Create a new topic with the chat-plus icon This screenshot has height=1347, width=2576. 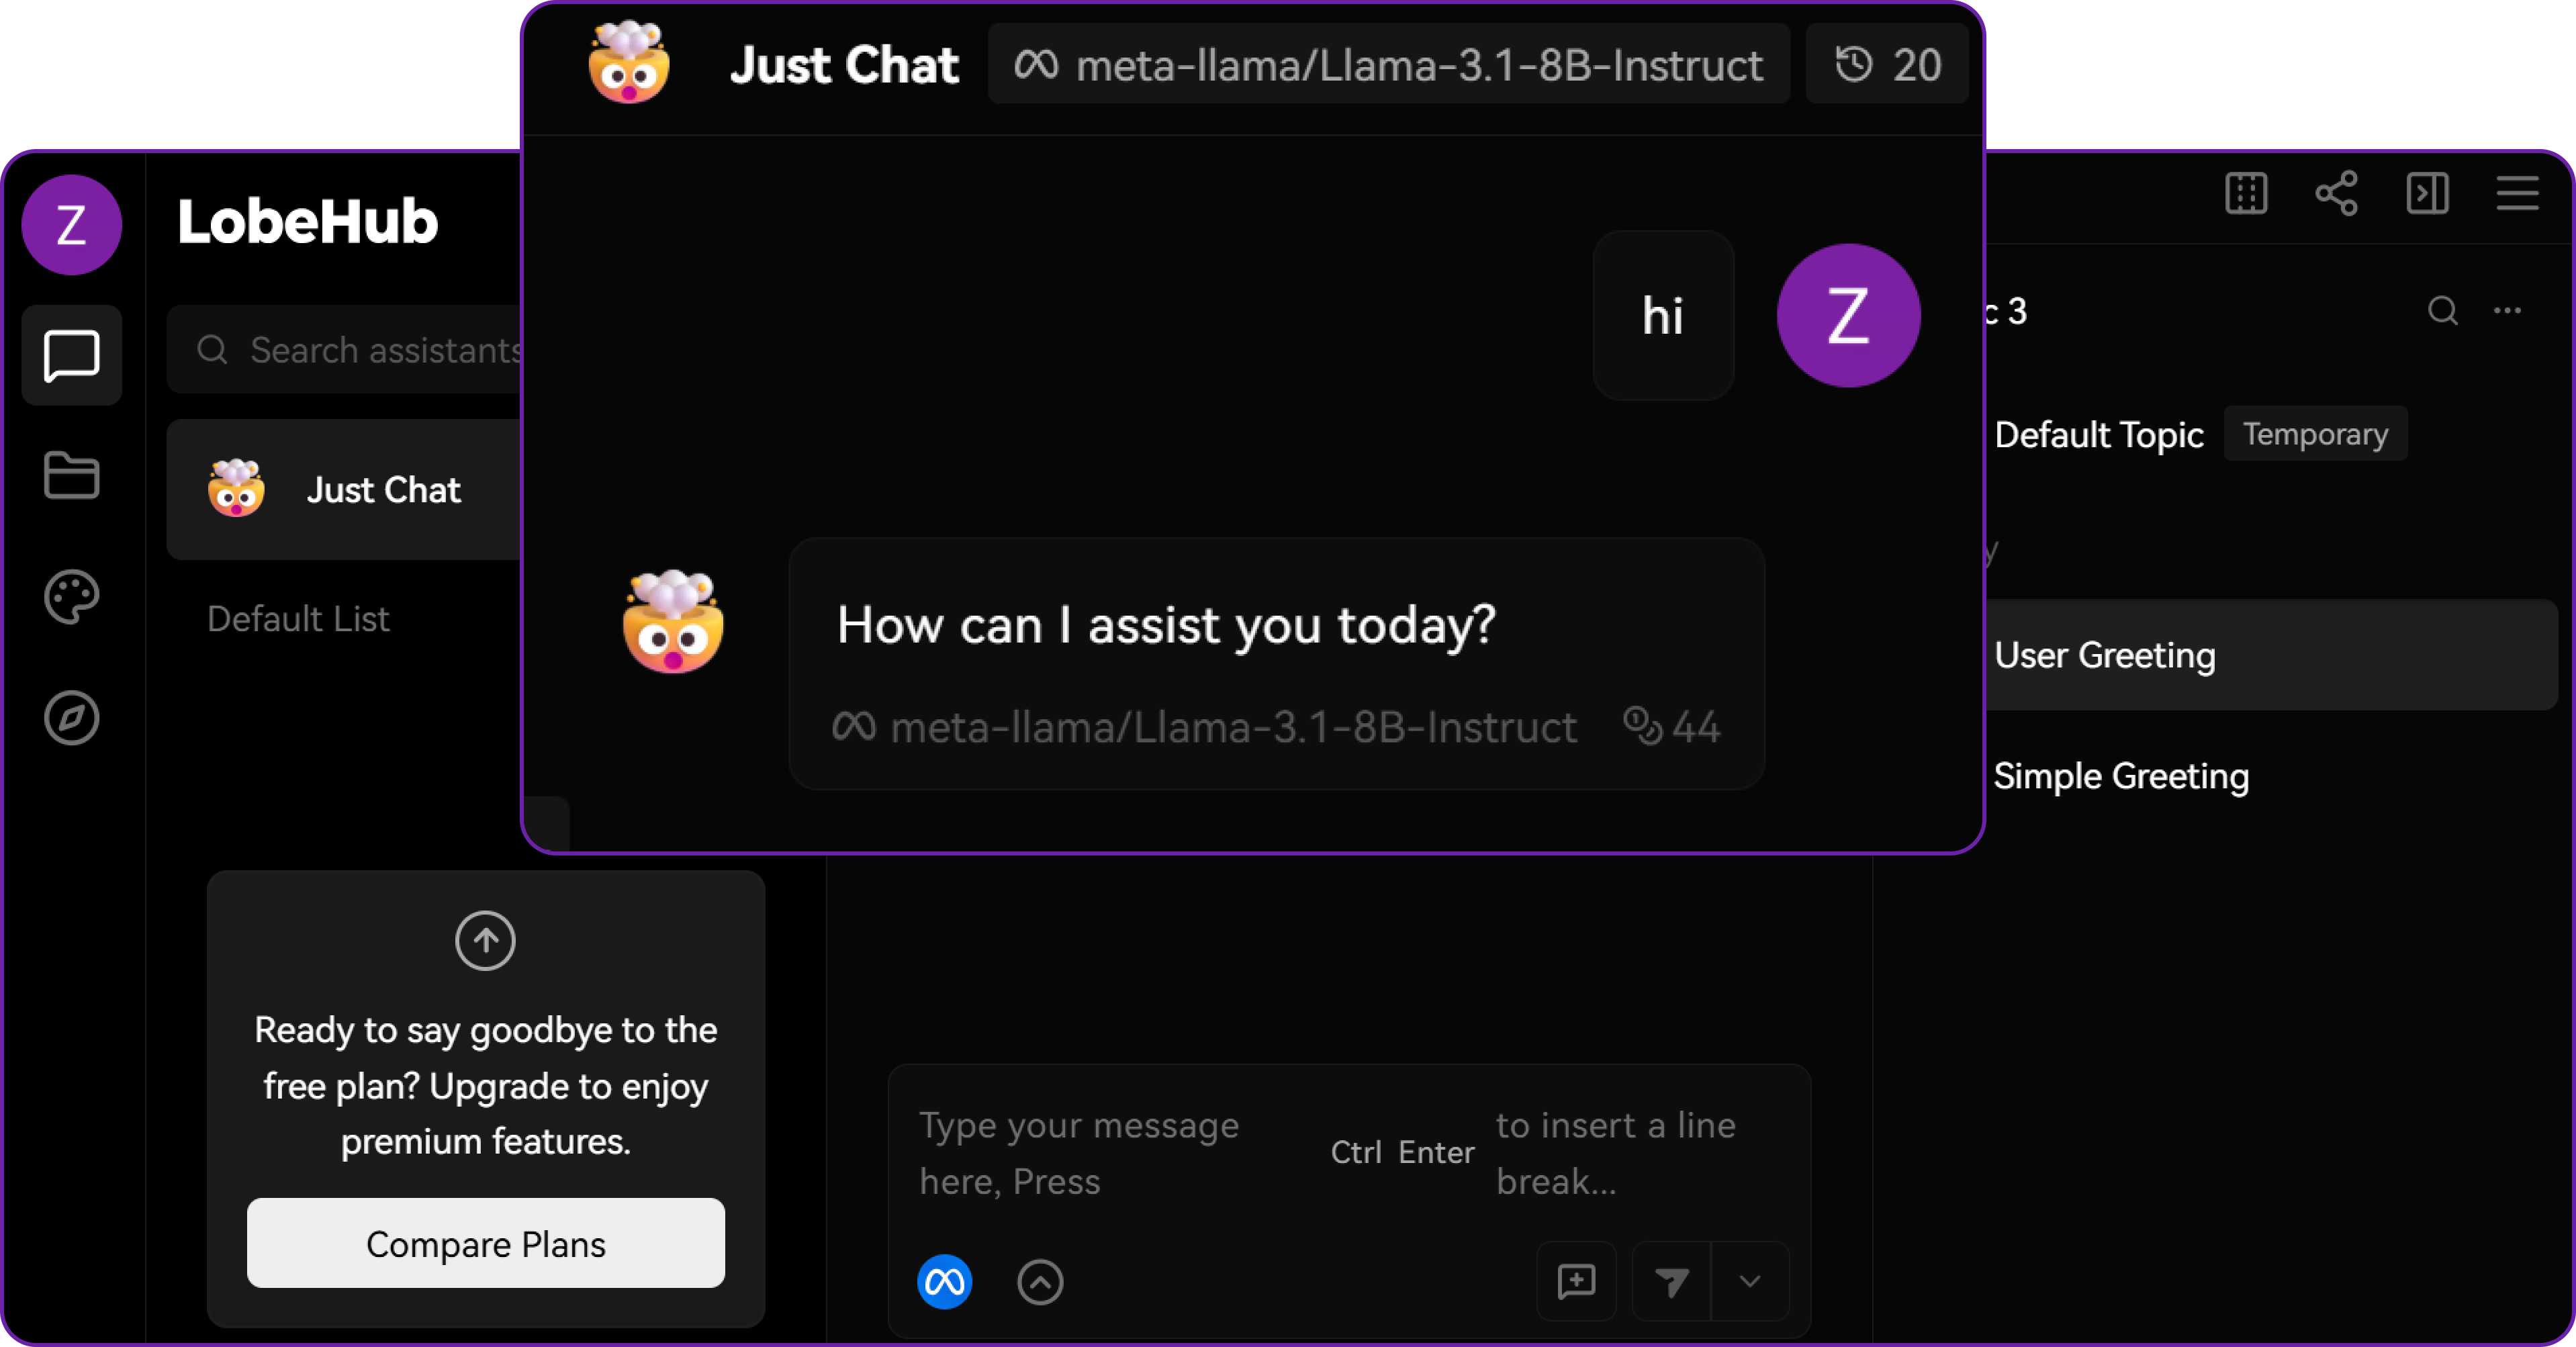[1575, 1283]
